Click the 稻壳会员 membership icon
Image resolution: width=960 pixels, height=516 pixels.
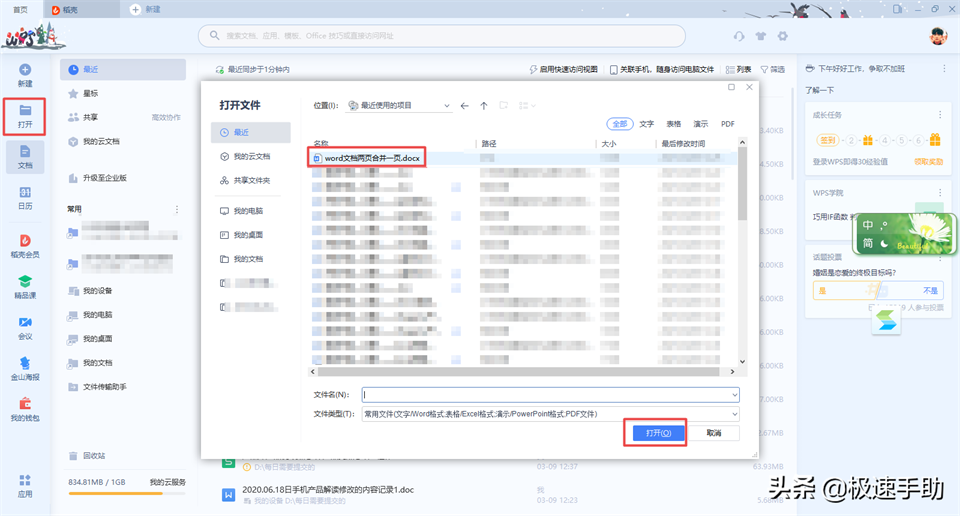pos(25,245)
